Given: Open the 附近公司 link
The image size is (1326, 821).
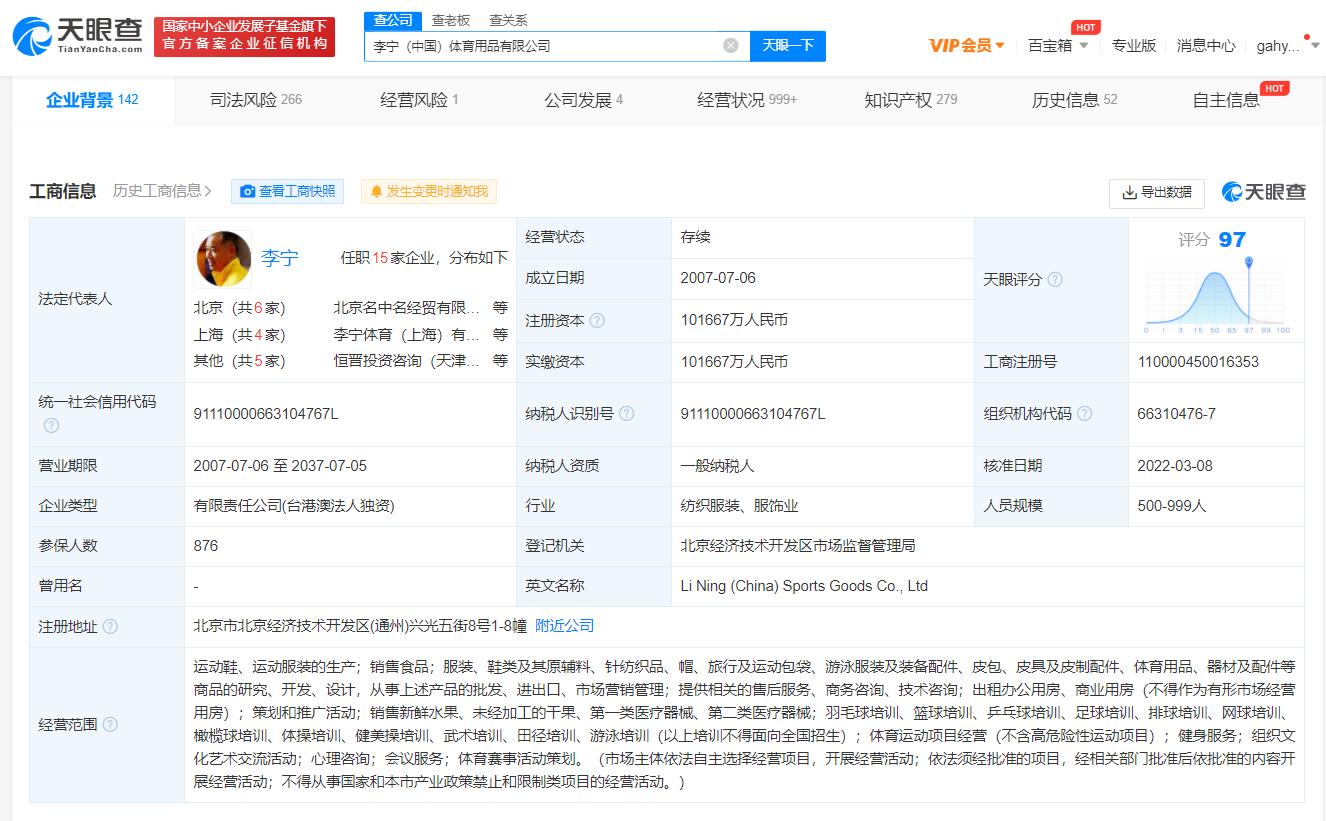Looking at the screenshot, I should click(564, 626).
